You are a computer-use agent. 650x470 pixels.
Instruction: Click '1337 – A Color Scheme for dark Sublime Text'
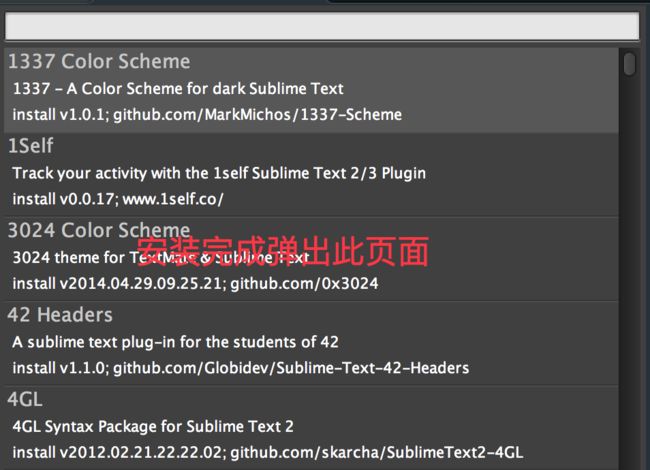(x=178, y=89)
